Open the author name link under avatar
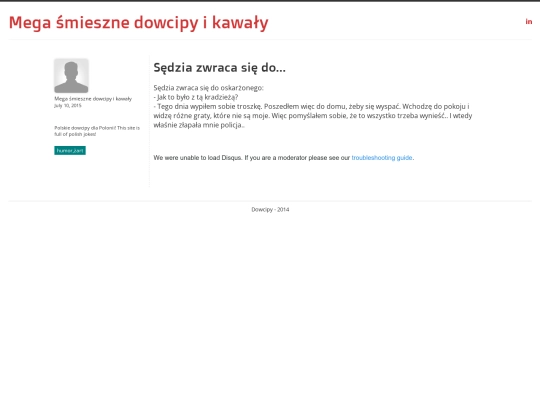Viewport: 540px width, 405px height. (x=93, y=99)
